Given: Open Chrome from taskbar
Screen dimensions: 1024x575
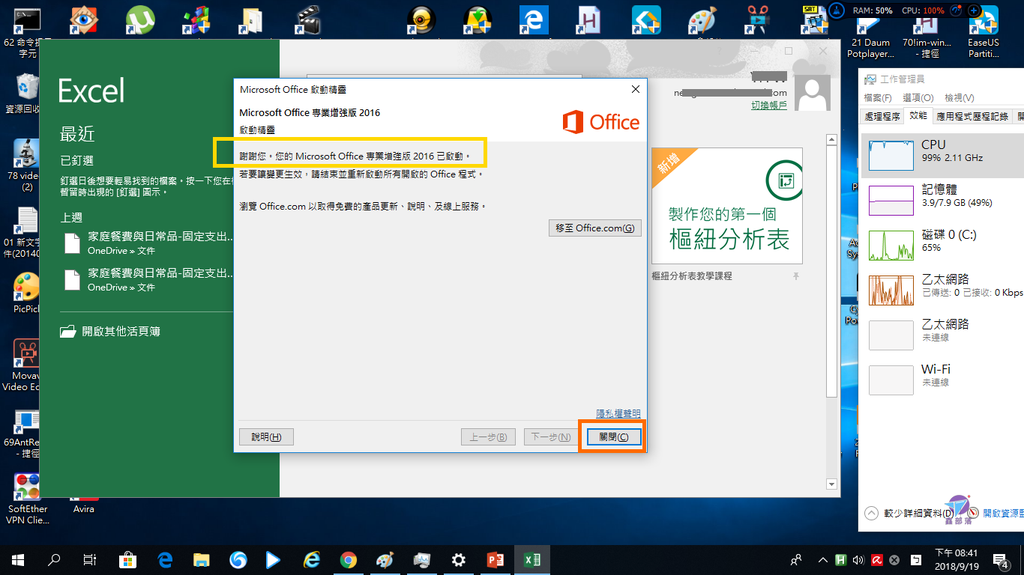Looking at the screenshot, I should click(348, 560).
